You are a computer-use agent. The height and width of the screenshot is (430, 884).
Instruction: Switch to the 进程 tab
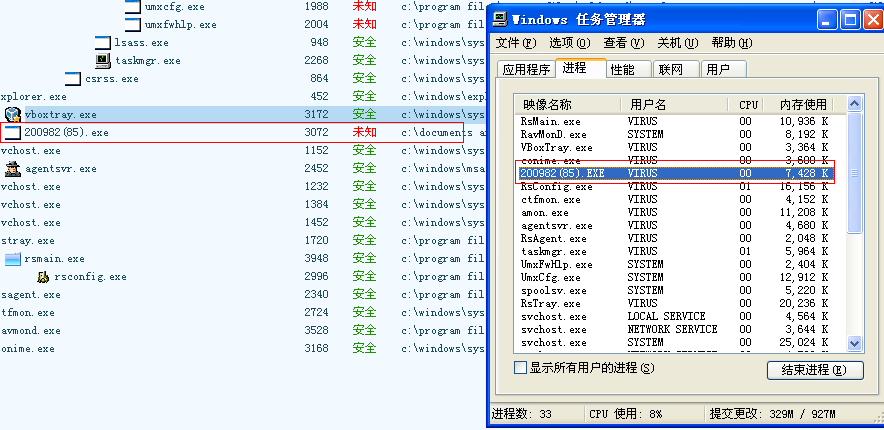point(581,68)
